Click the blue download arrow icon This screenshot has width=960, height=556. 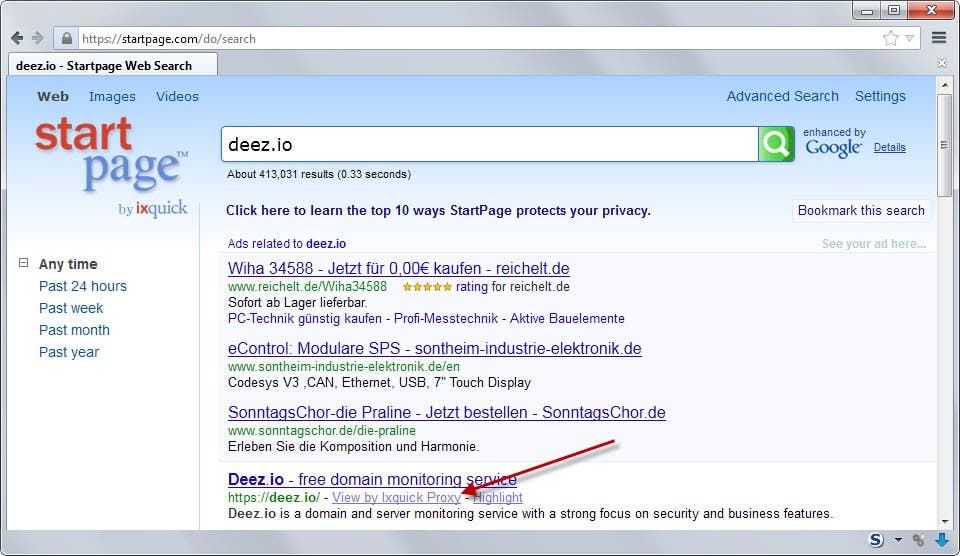click(942, 539)
